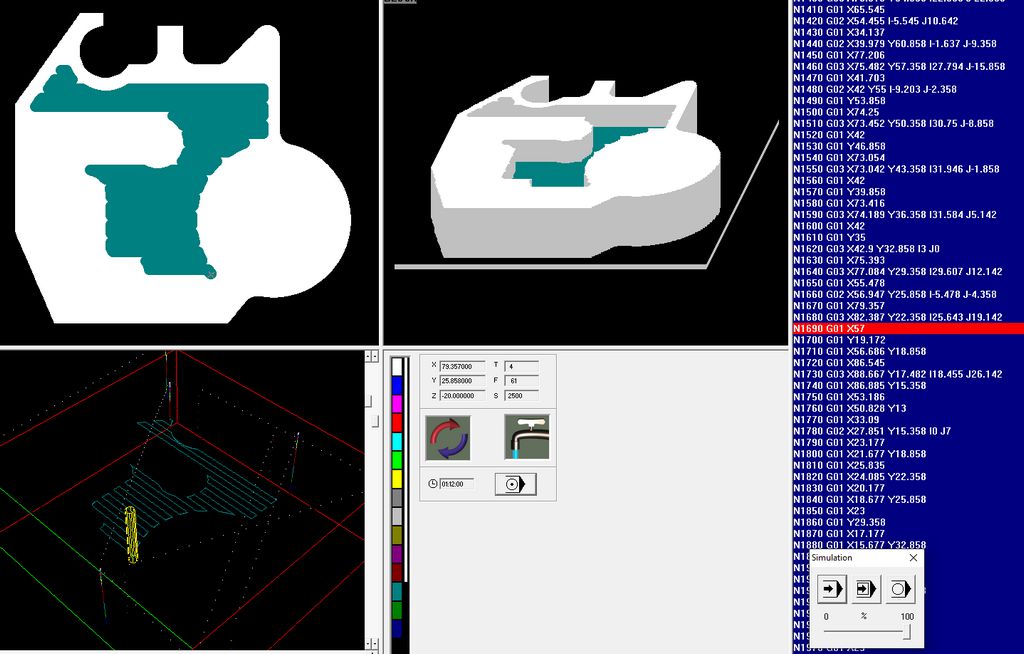1024x654 pixels.
Task: Click the circle run button in Simulation dialog
Action: (899, 589)
